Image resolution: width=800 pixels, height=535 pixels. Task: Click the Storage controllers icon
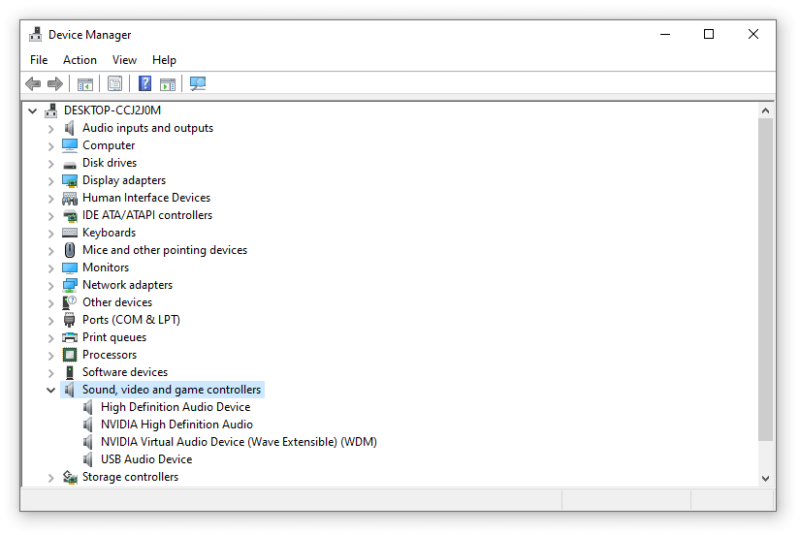click(x=69, y=477)
